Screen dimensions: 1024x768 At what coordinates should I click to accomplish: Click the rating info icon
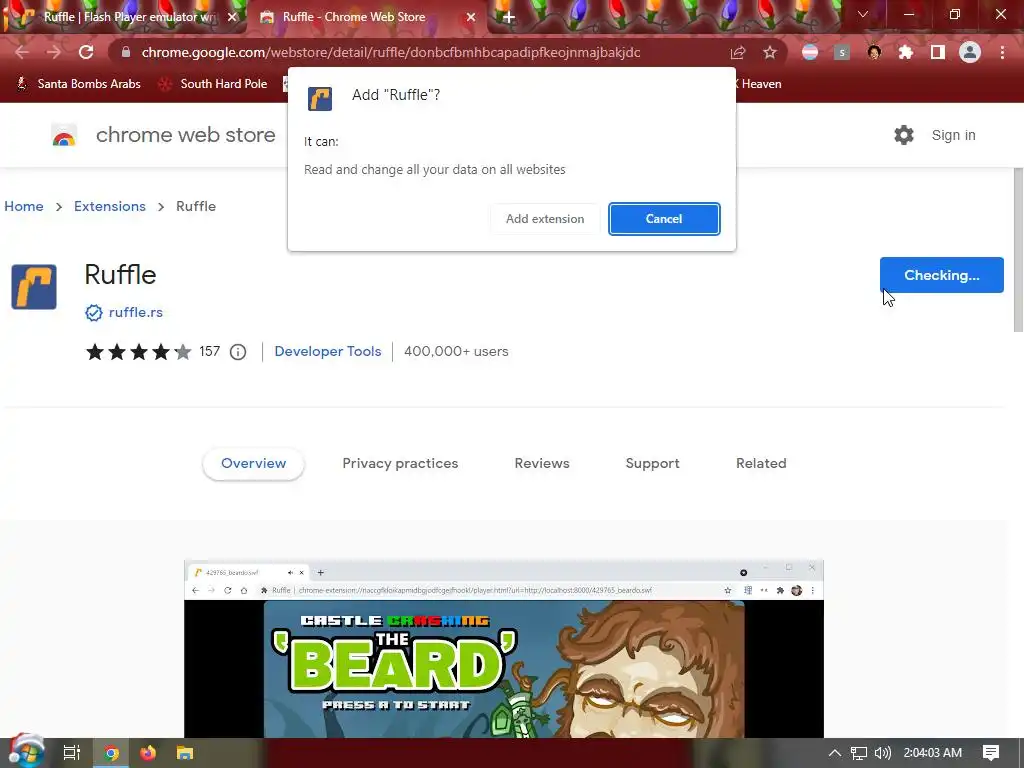point(238,352)
